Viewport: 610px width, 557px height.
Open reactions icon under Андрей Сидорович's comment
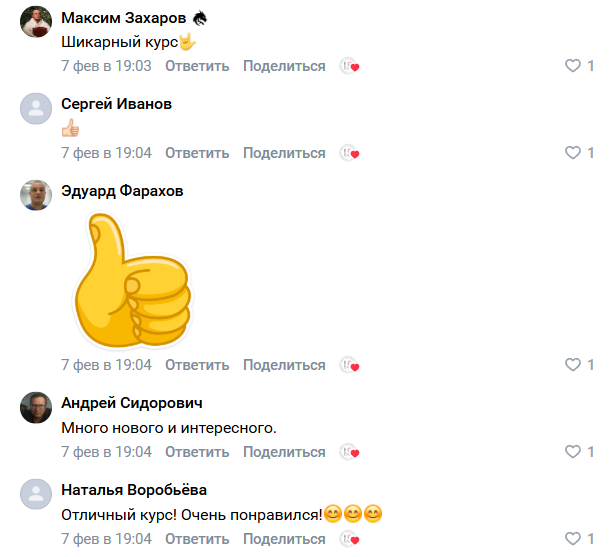349,452
